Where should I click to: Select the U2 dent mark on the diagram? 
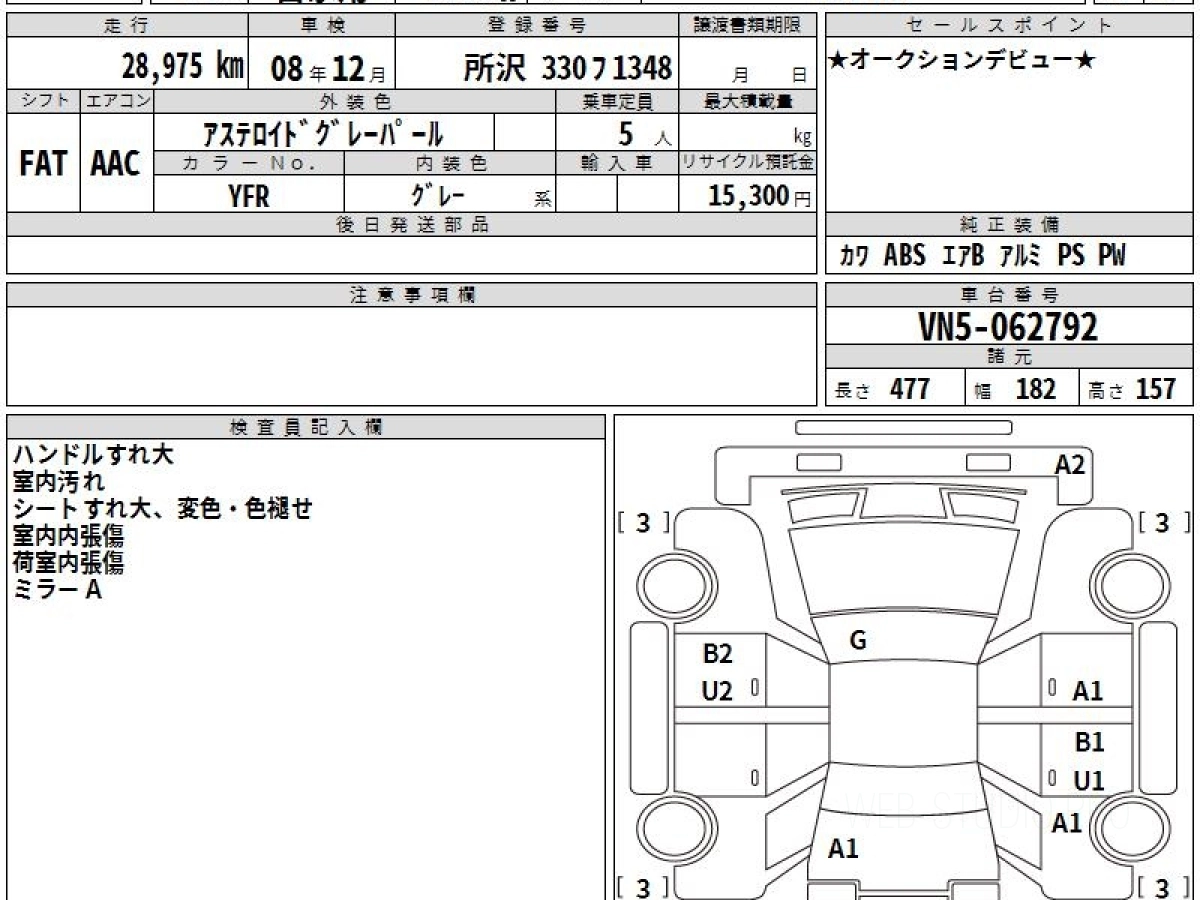[x=717, y=690]
